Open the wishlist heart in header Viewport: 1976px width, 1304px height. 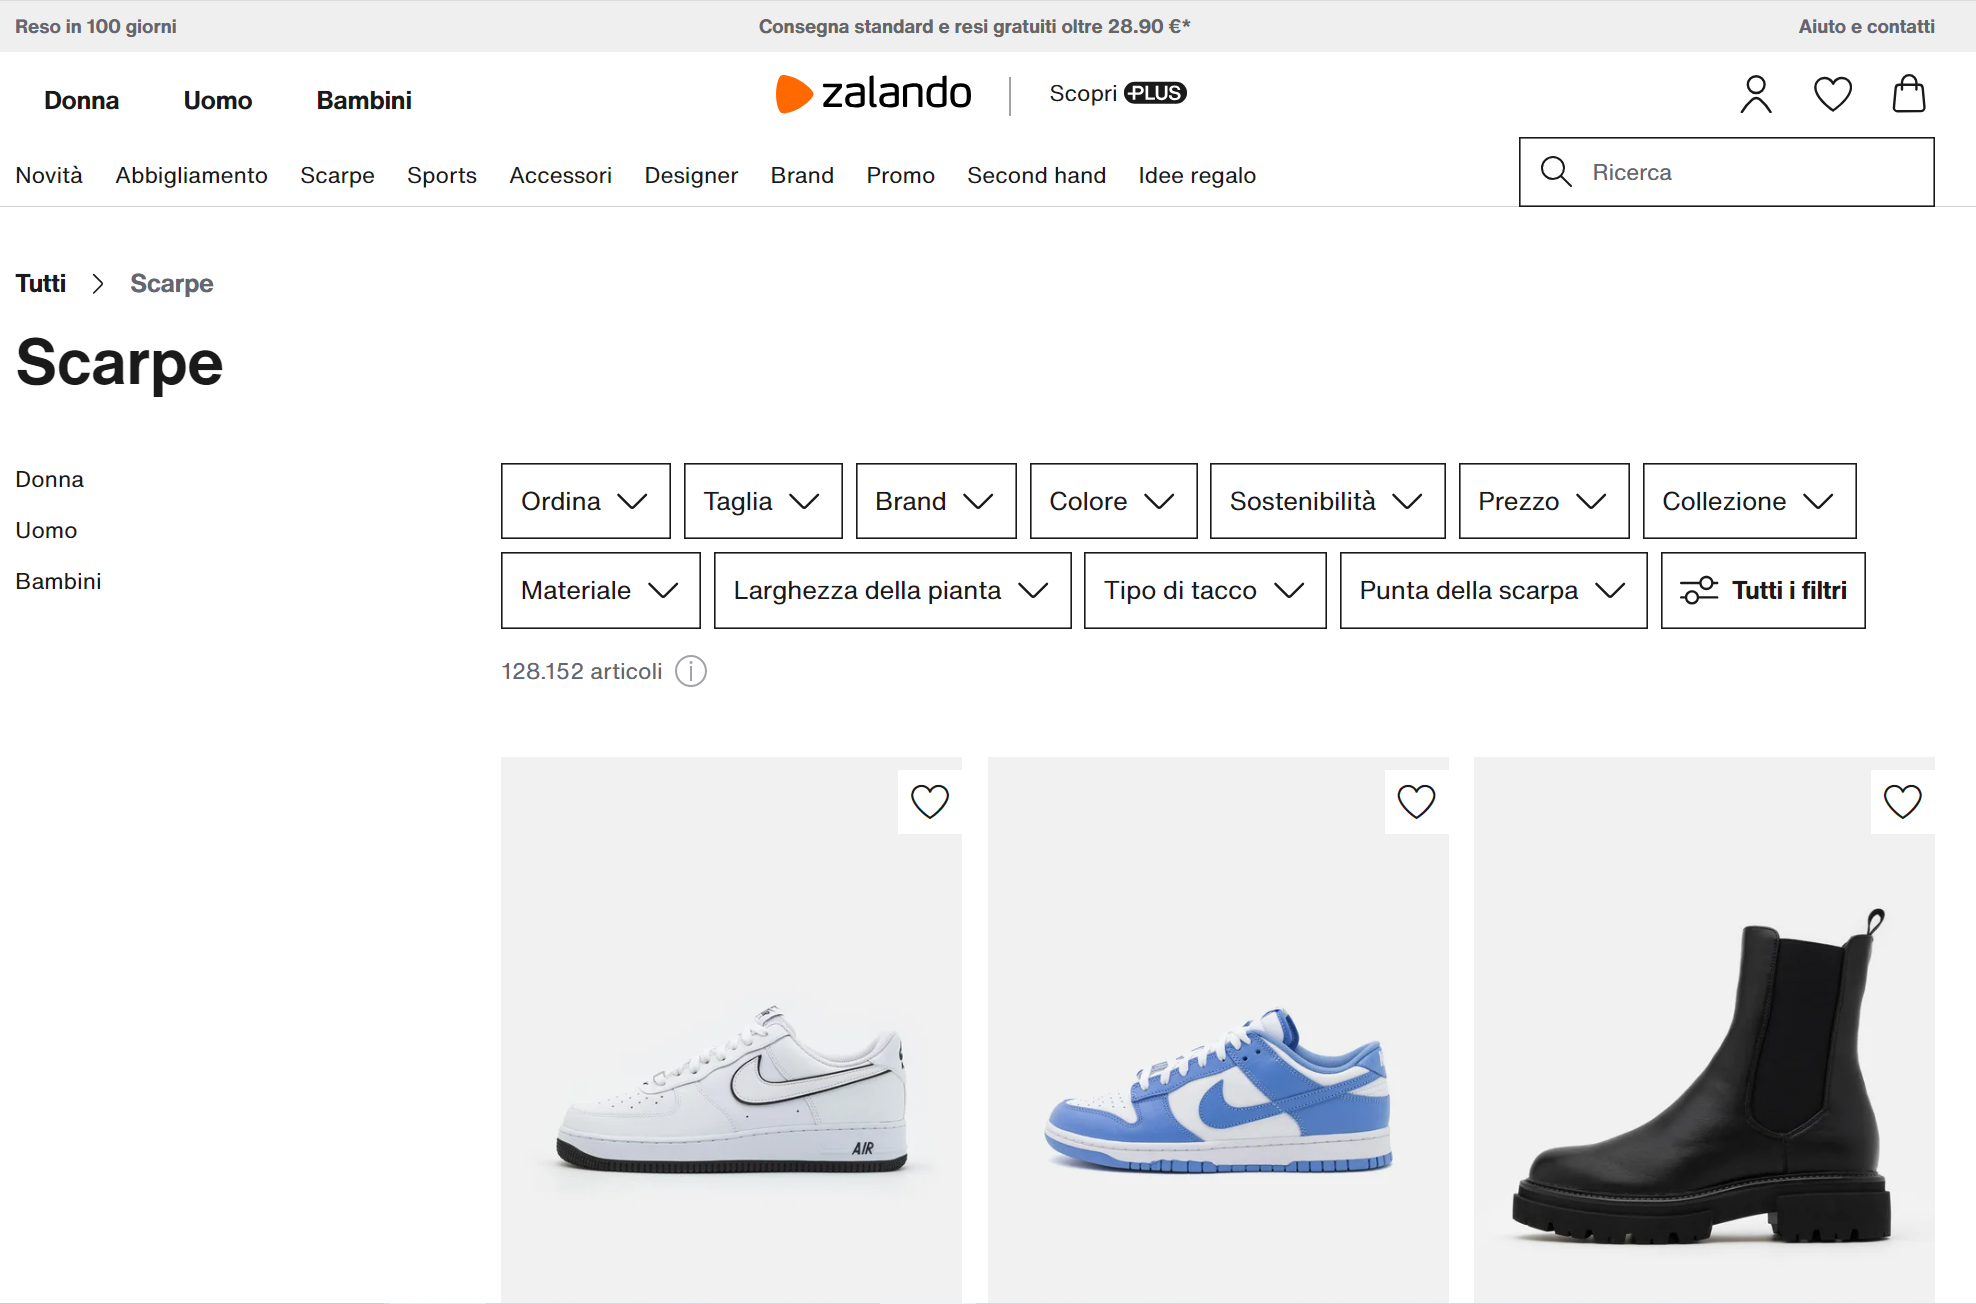(x=1833, y=94)
